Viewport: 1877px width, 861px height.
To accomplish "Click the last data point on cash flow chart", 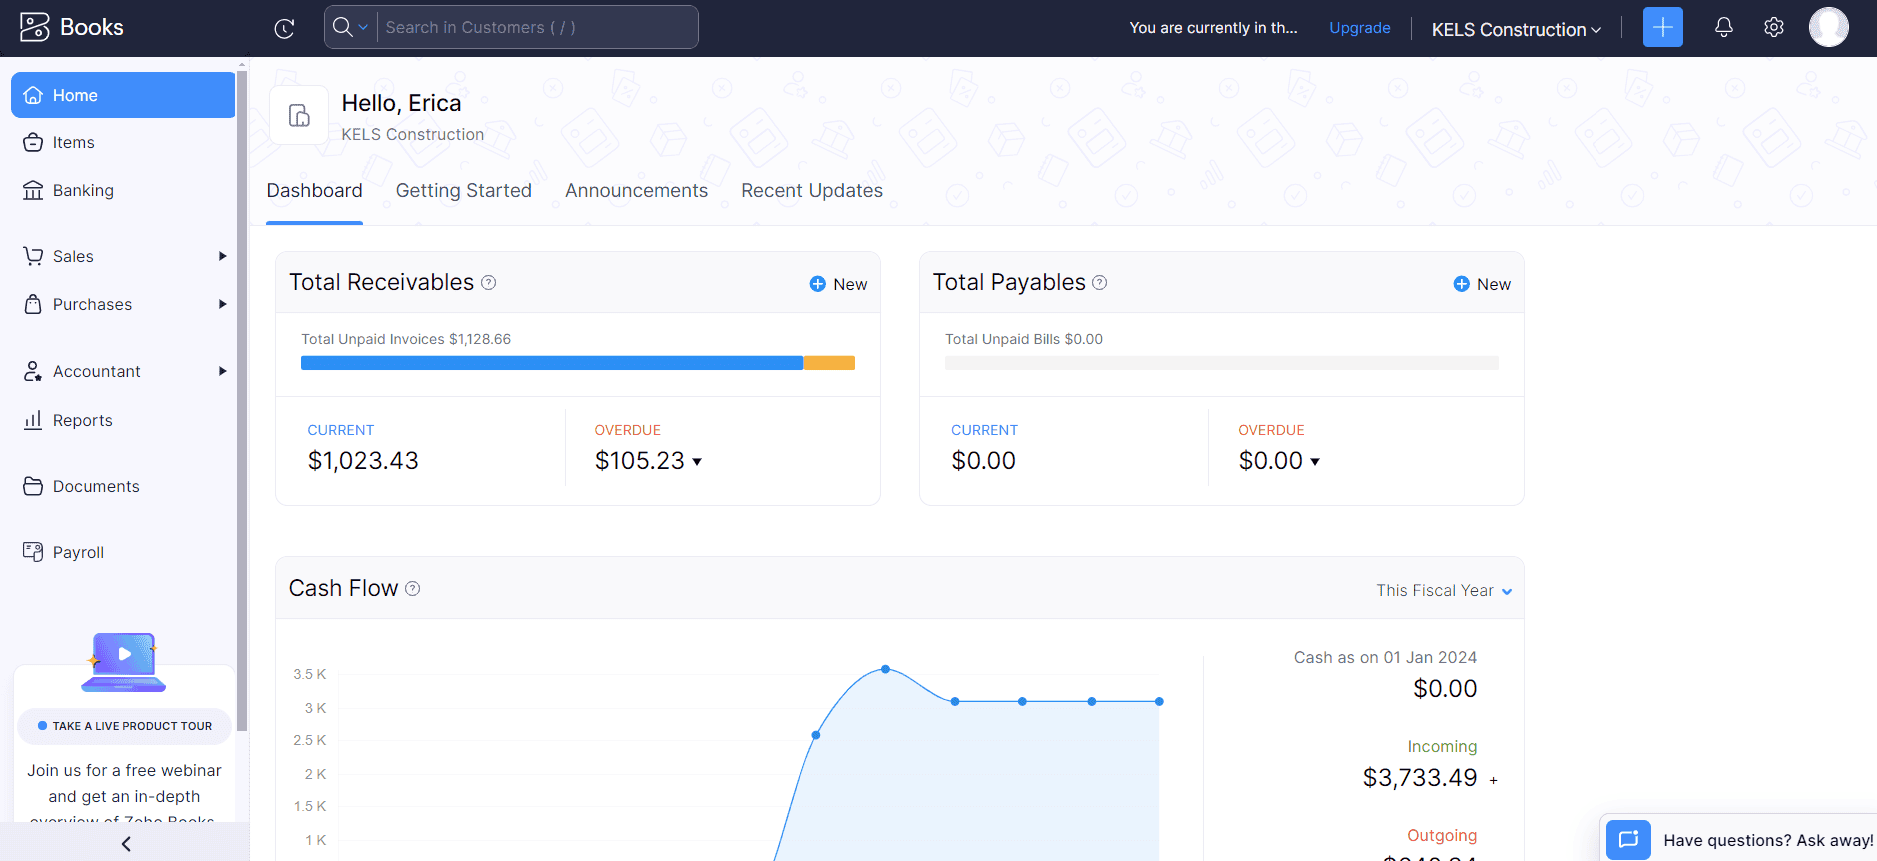I will 1159,702.
